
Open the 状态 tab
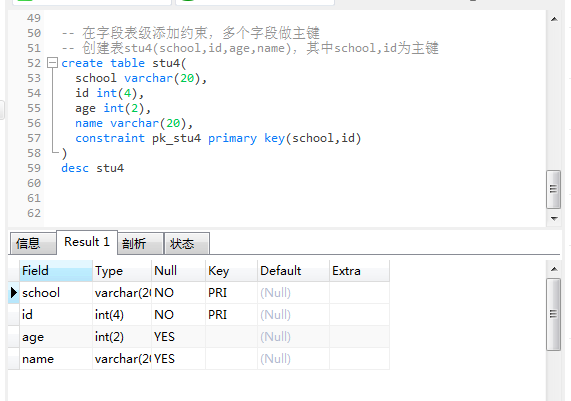coord(187,243)
